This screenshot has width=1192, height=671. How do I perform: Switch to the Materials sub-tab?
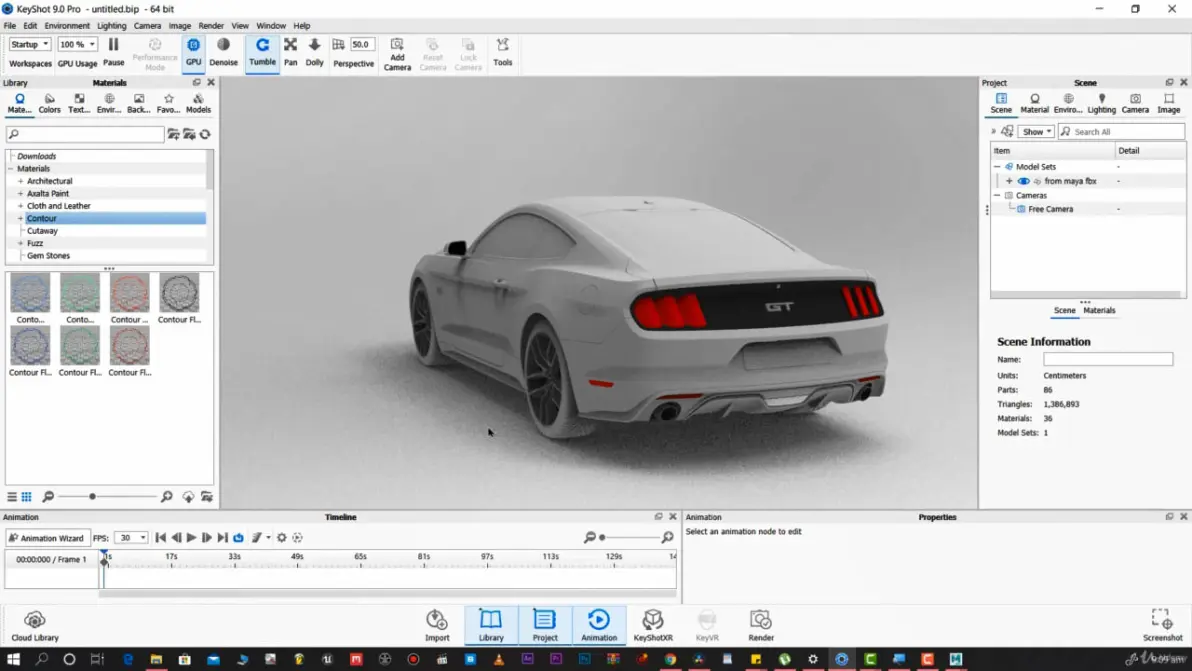1098,310
